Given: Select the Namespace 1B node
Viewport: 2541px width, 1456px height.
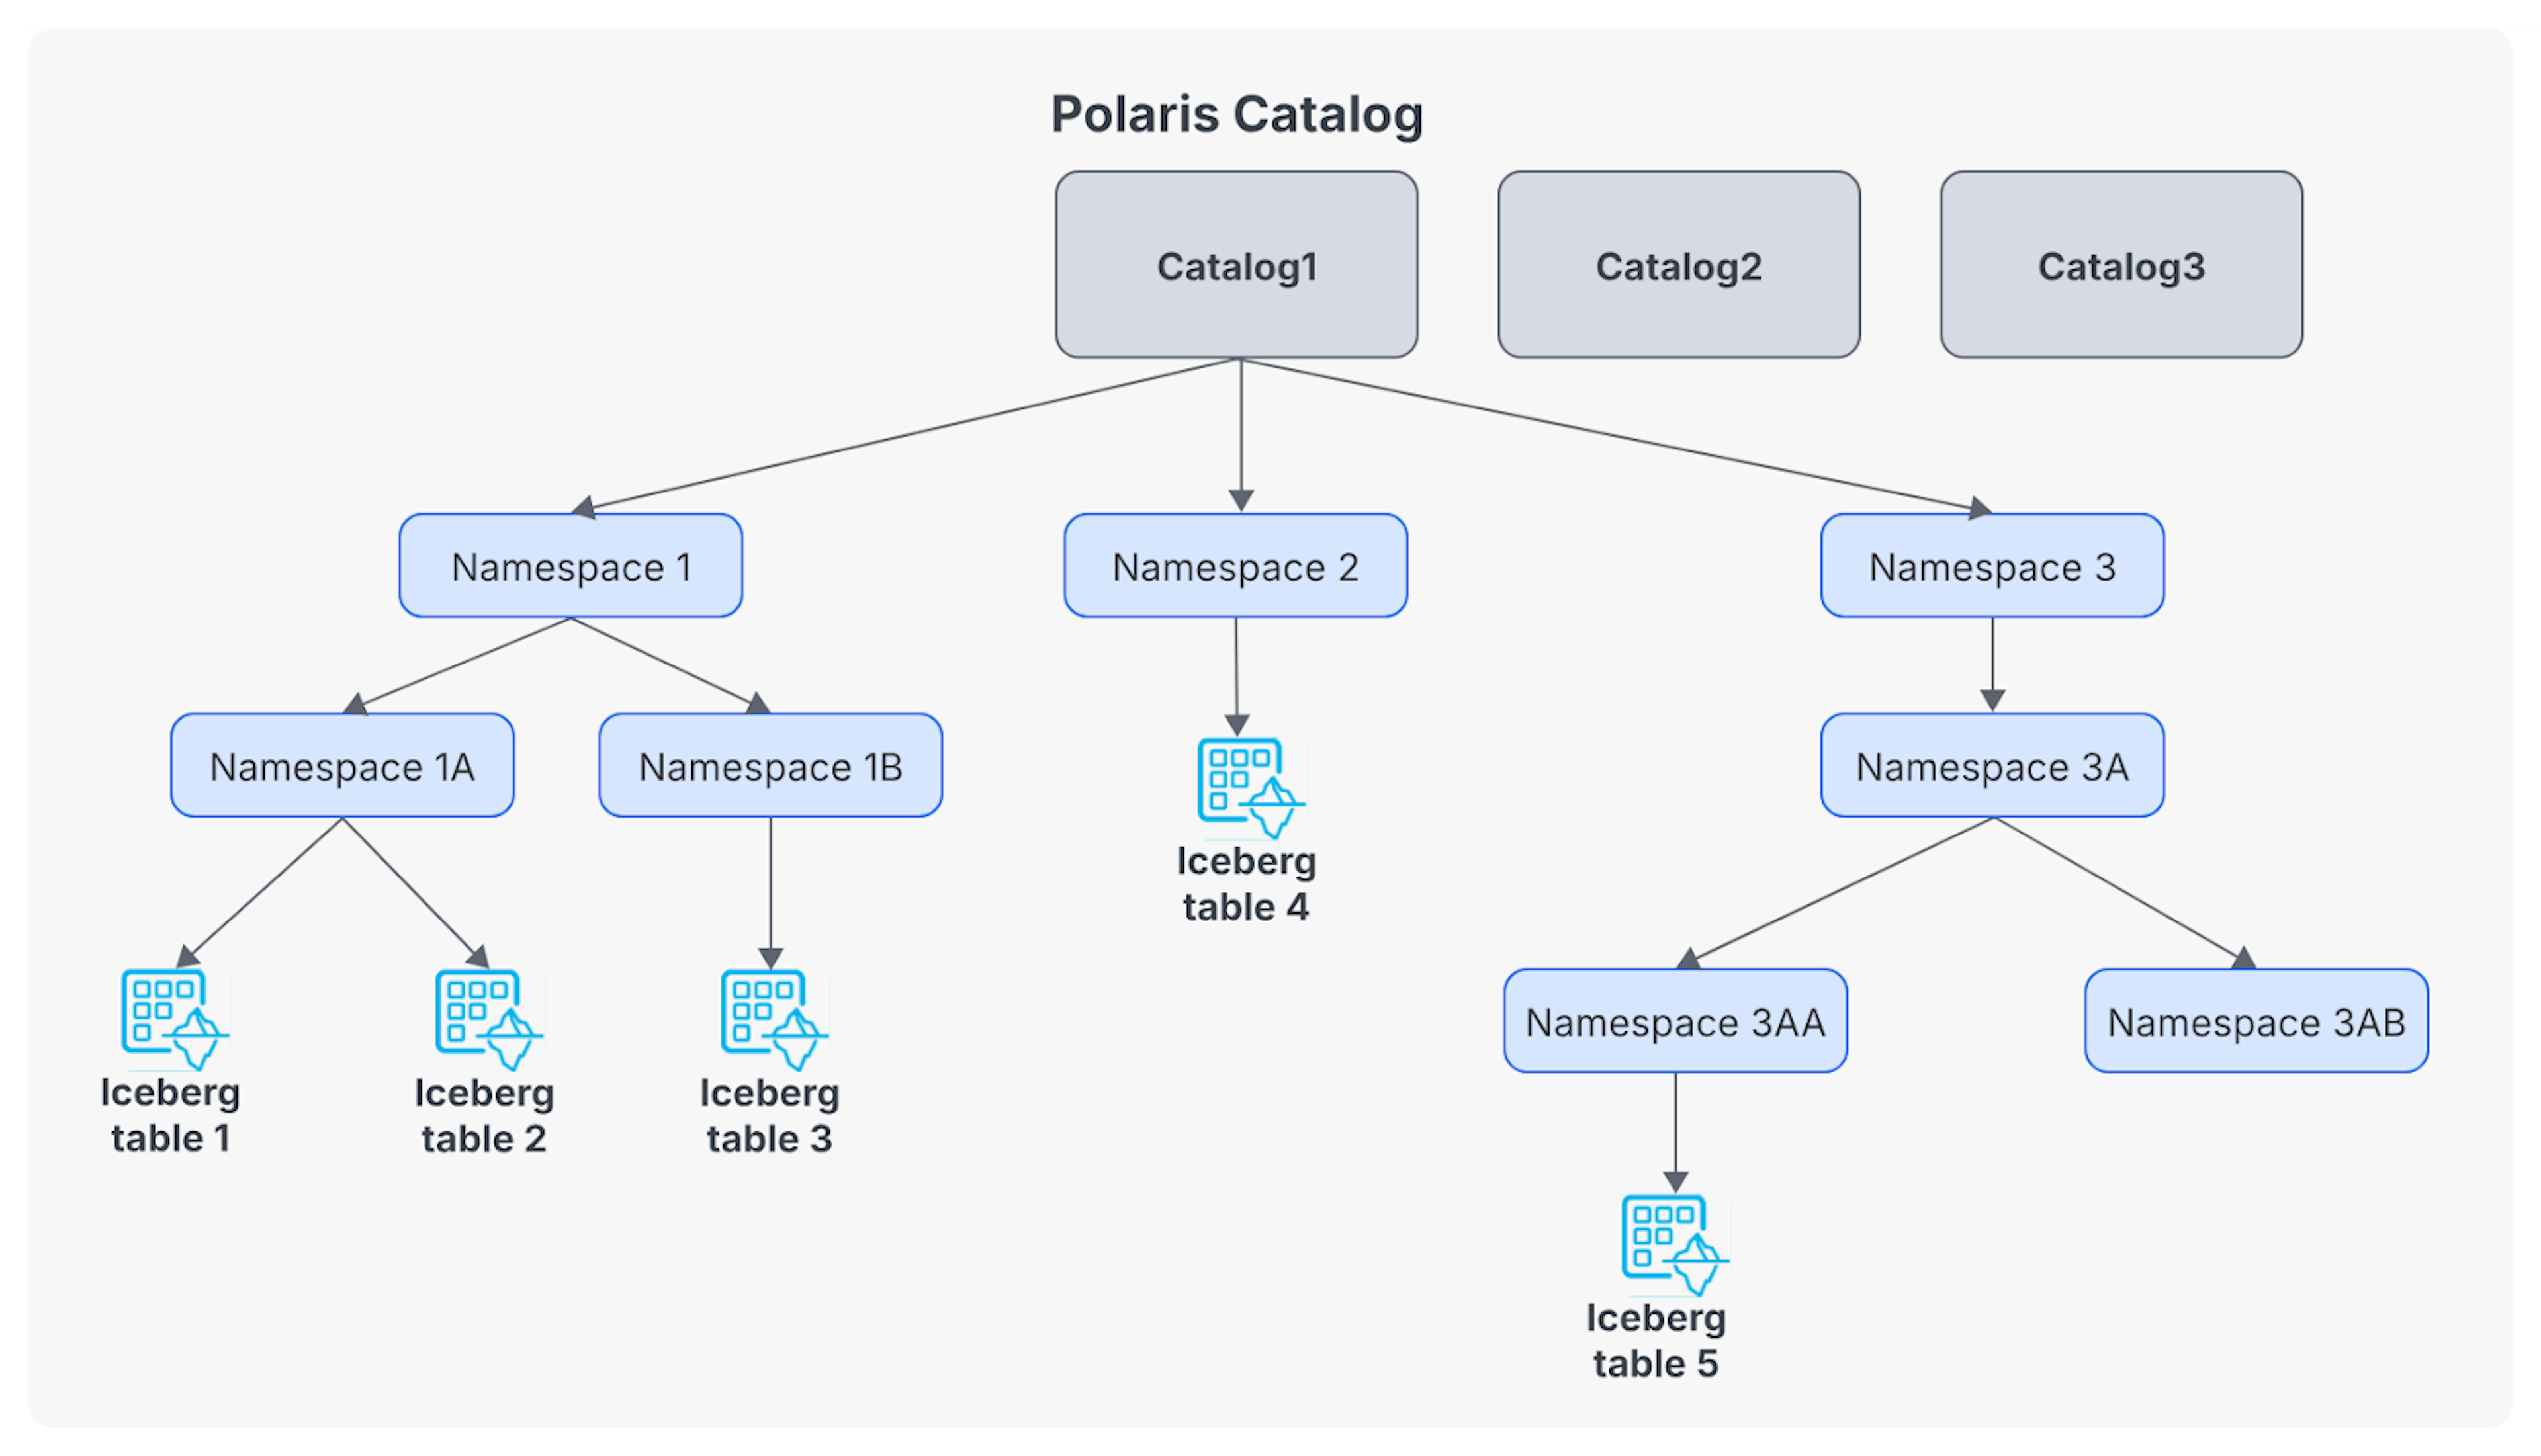Looking at the screenshot, I should (x=771, y=766).
